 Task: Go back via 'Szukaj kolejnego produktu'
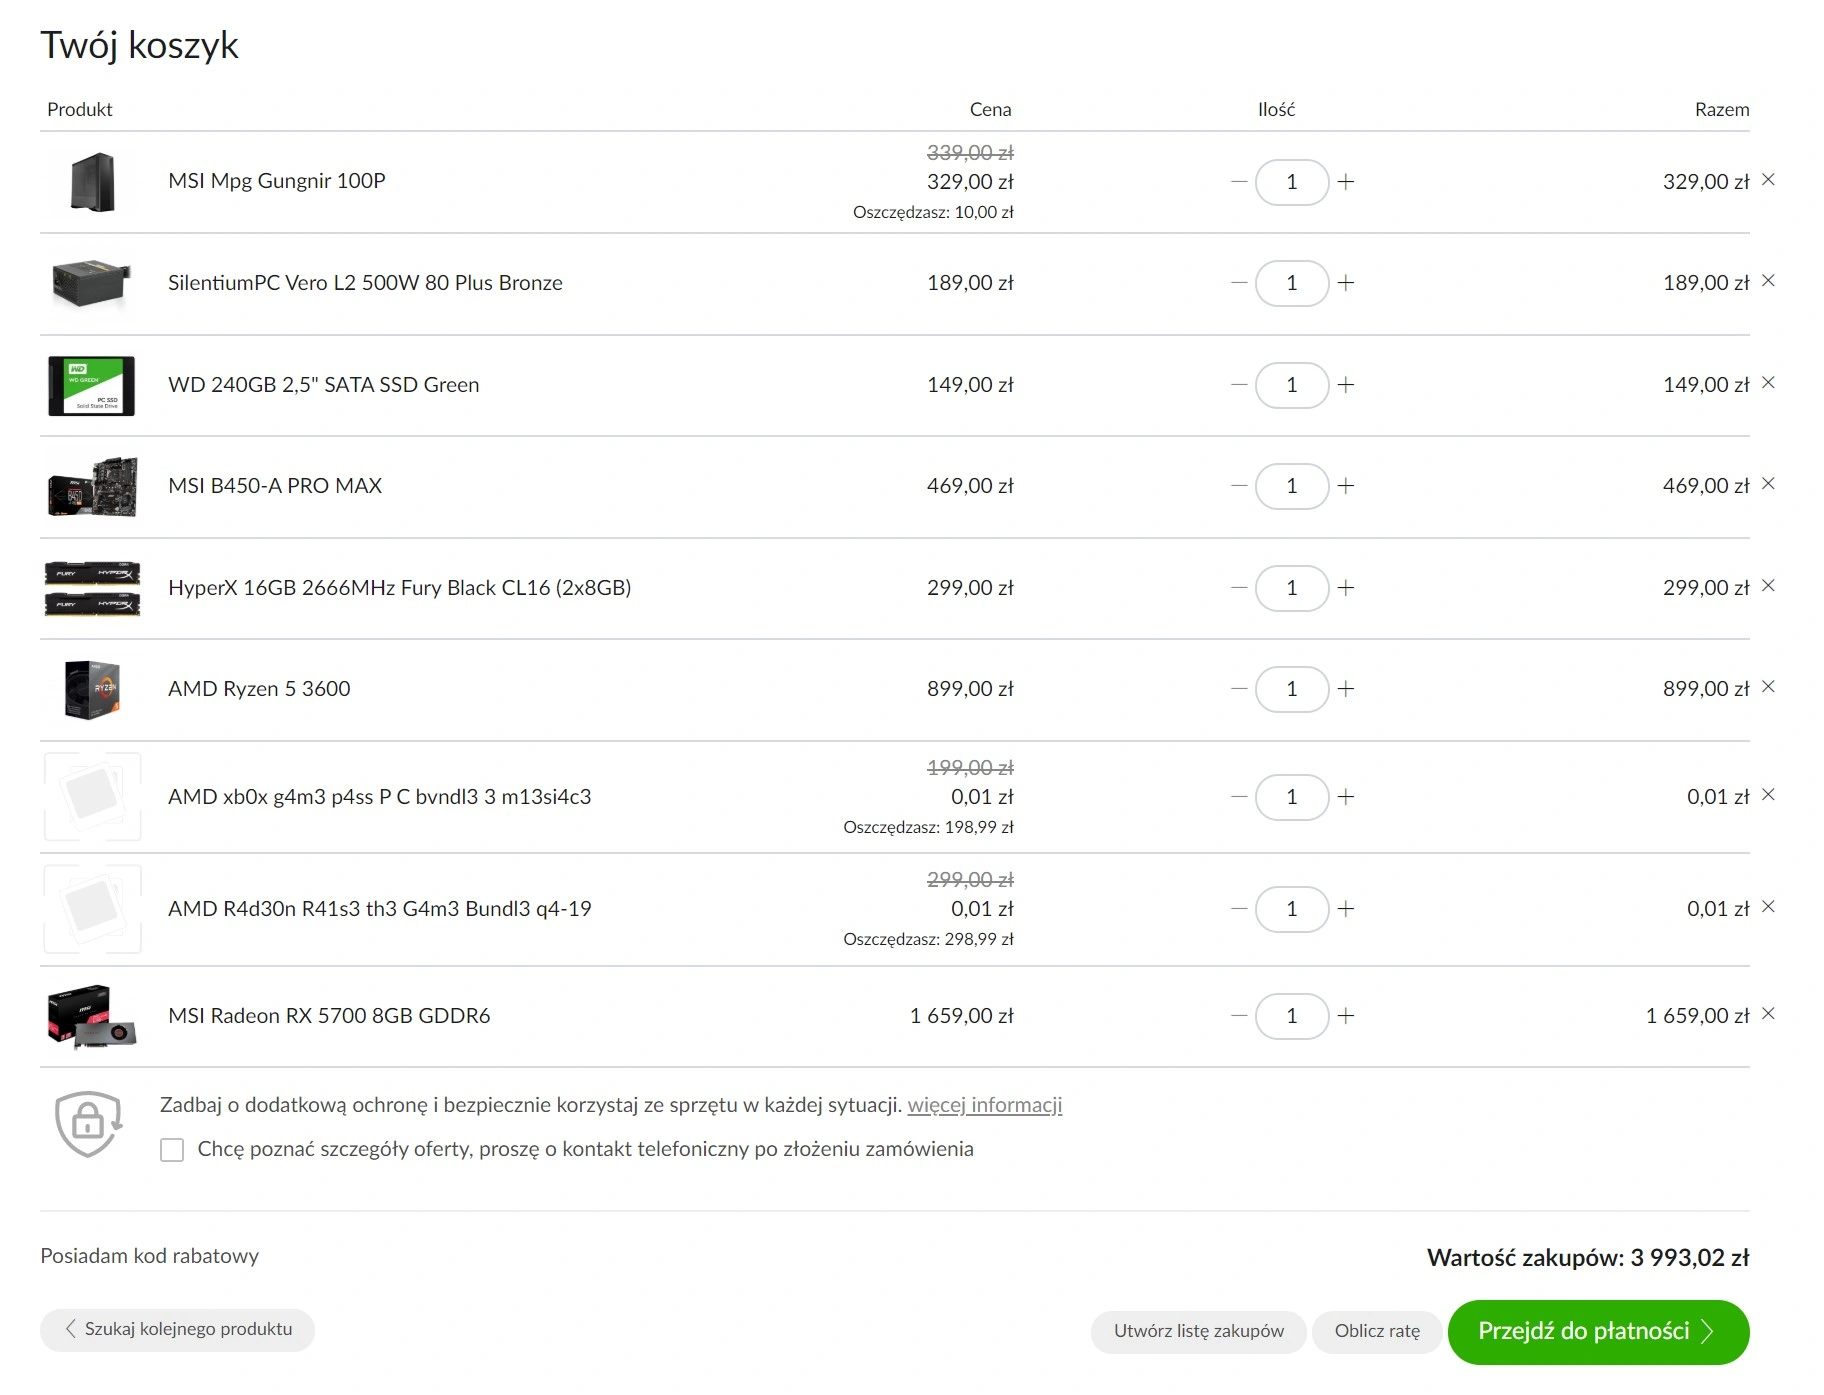tap(178, 1330)
